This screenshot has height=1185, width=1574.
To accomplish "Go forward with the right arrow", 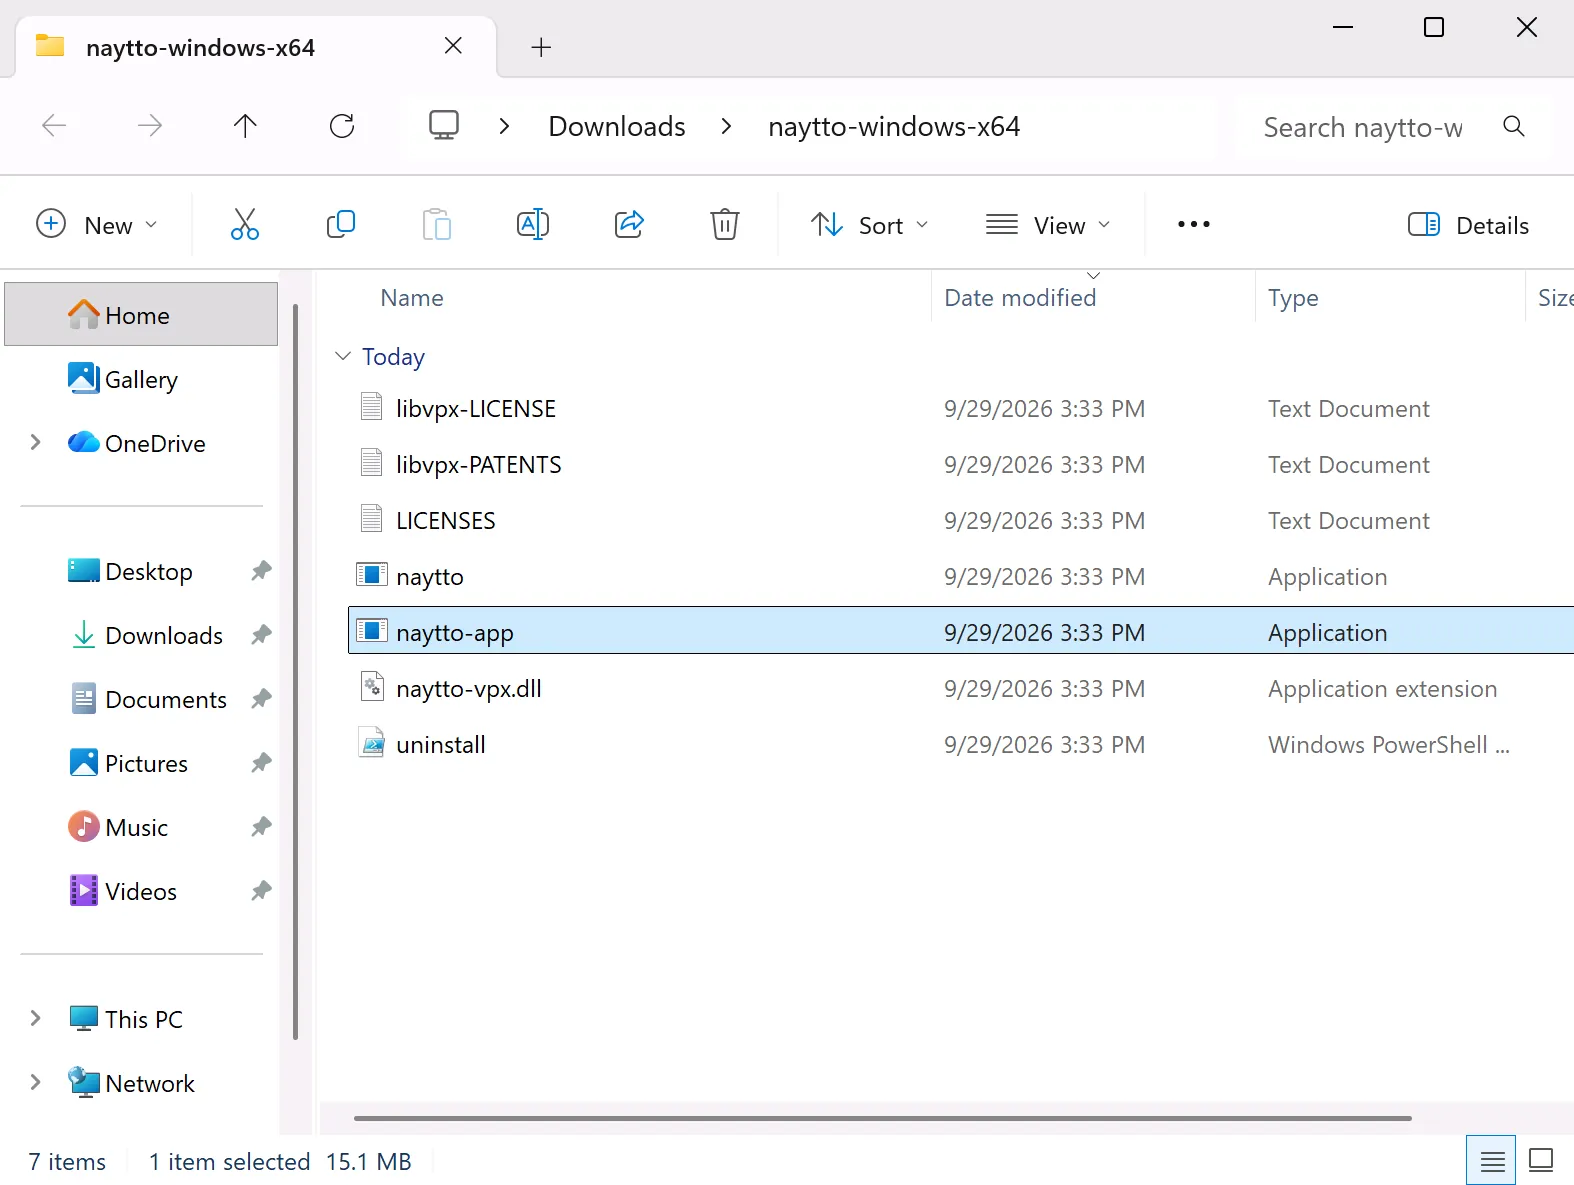I will click(x=150, y=125).
